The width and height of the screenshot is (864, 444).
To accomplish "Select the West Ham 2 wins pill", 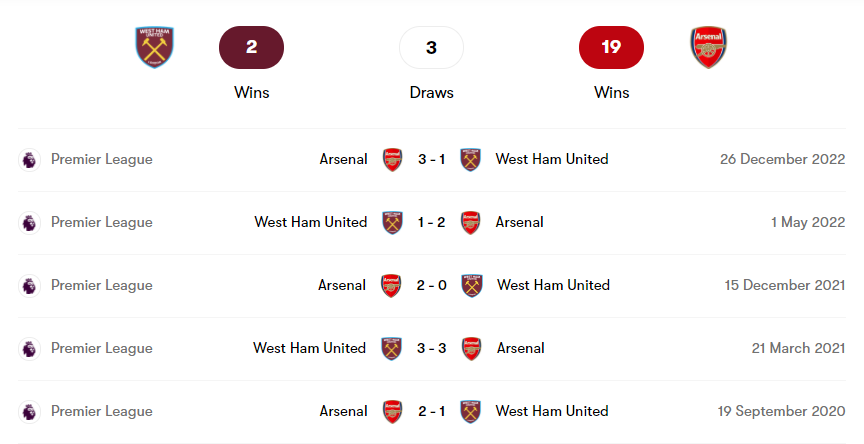I will coord(251,47).
